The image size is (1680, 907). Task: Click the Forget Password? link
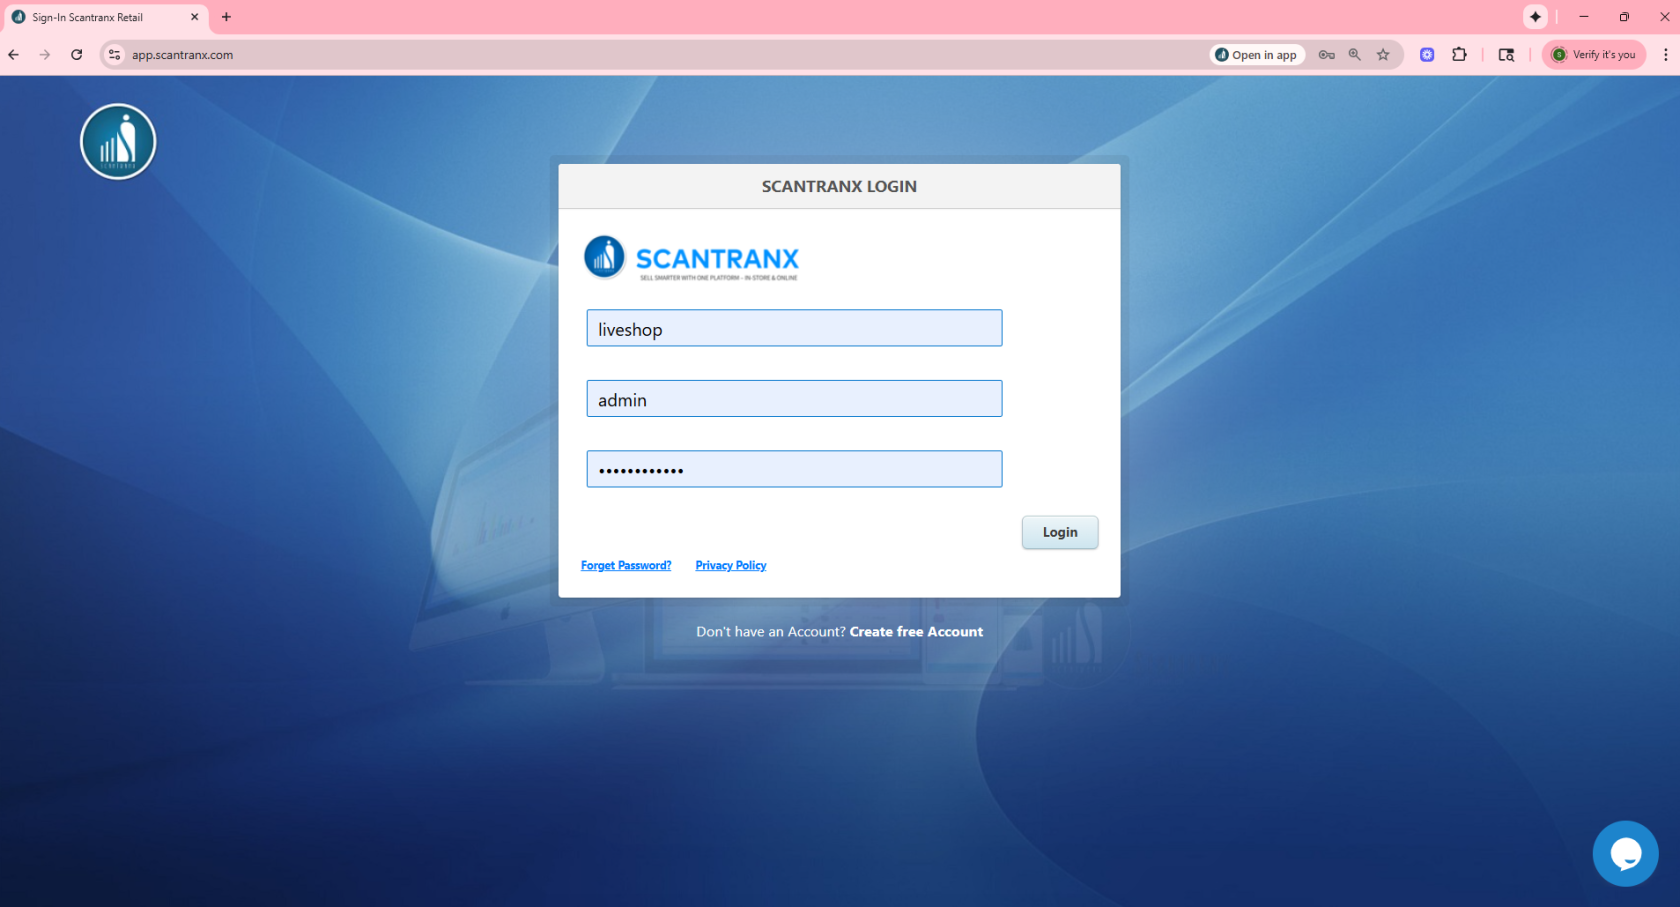point(626,566)
